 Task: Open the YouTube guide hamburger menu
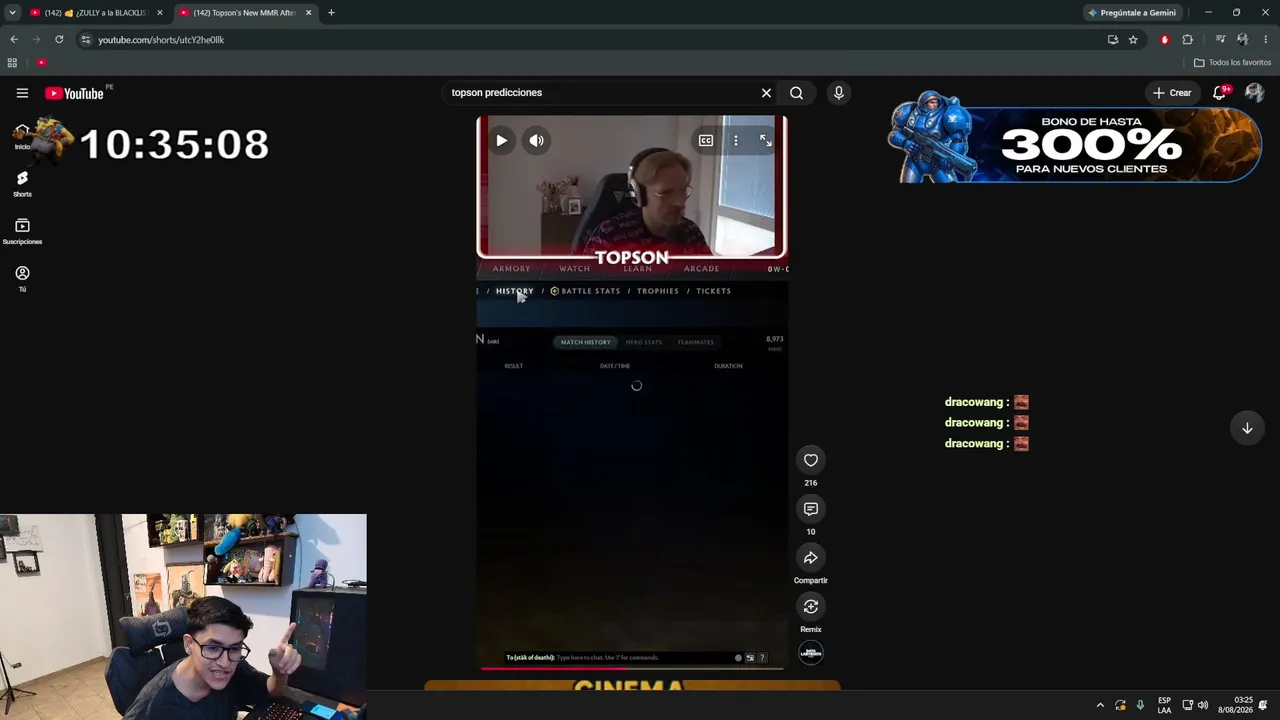coord(22,93)
